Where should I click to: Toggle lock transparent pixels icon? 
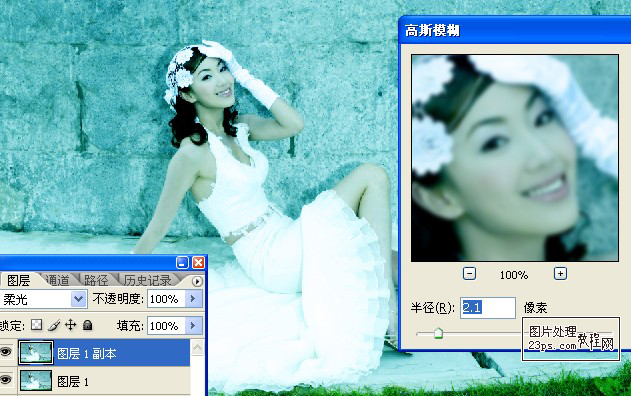click(x=37, y=325)
